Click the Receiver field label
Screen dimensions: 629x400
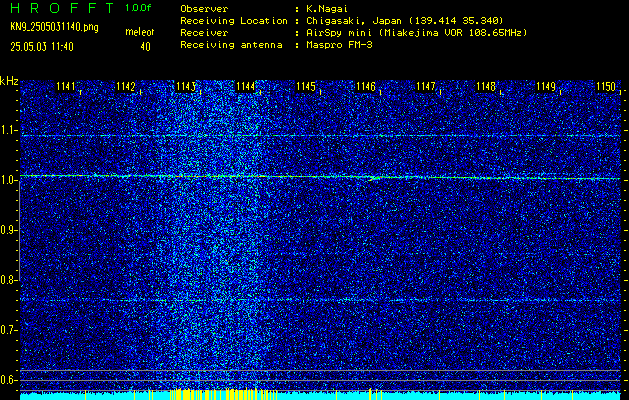coord(204,32)
